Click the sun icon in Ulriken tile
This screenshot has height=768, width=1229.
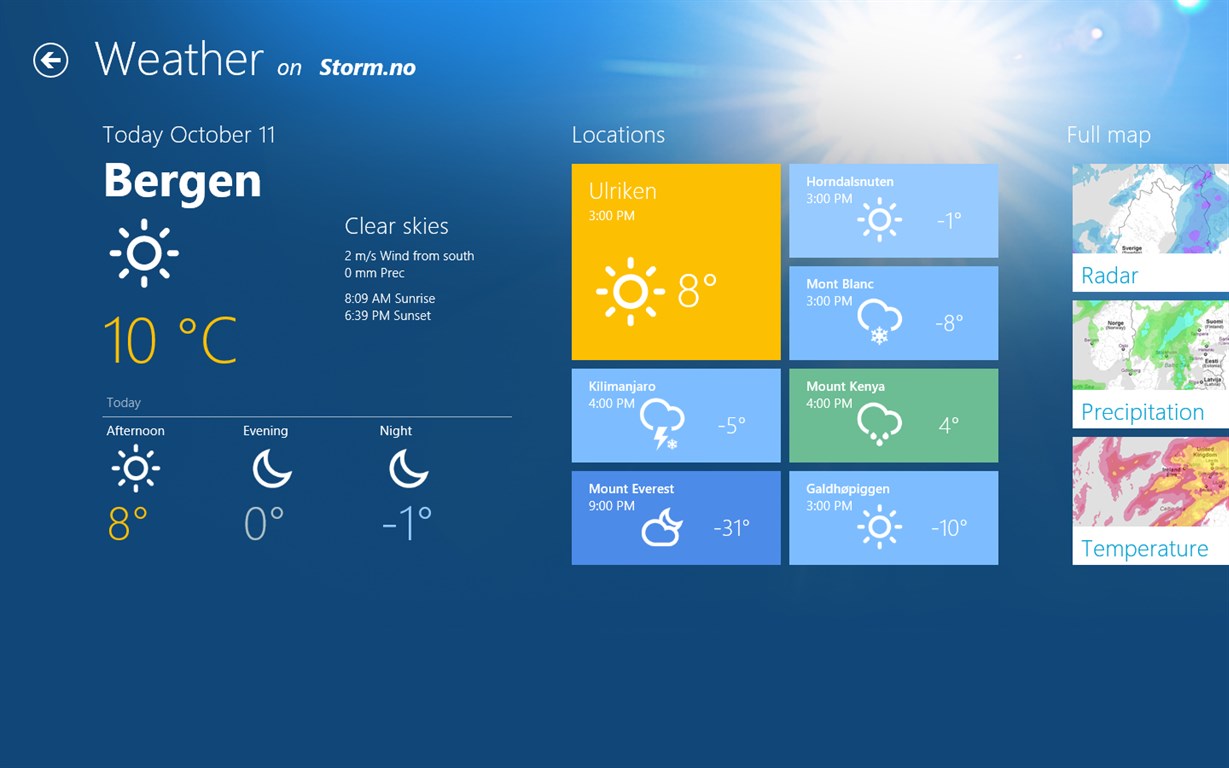click(630, 291)
